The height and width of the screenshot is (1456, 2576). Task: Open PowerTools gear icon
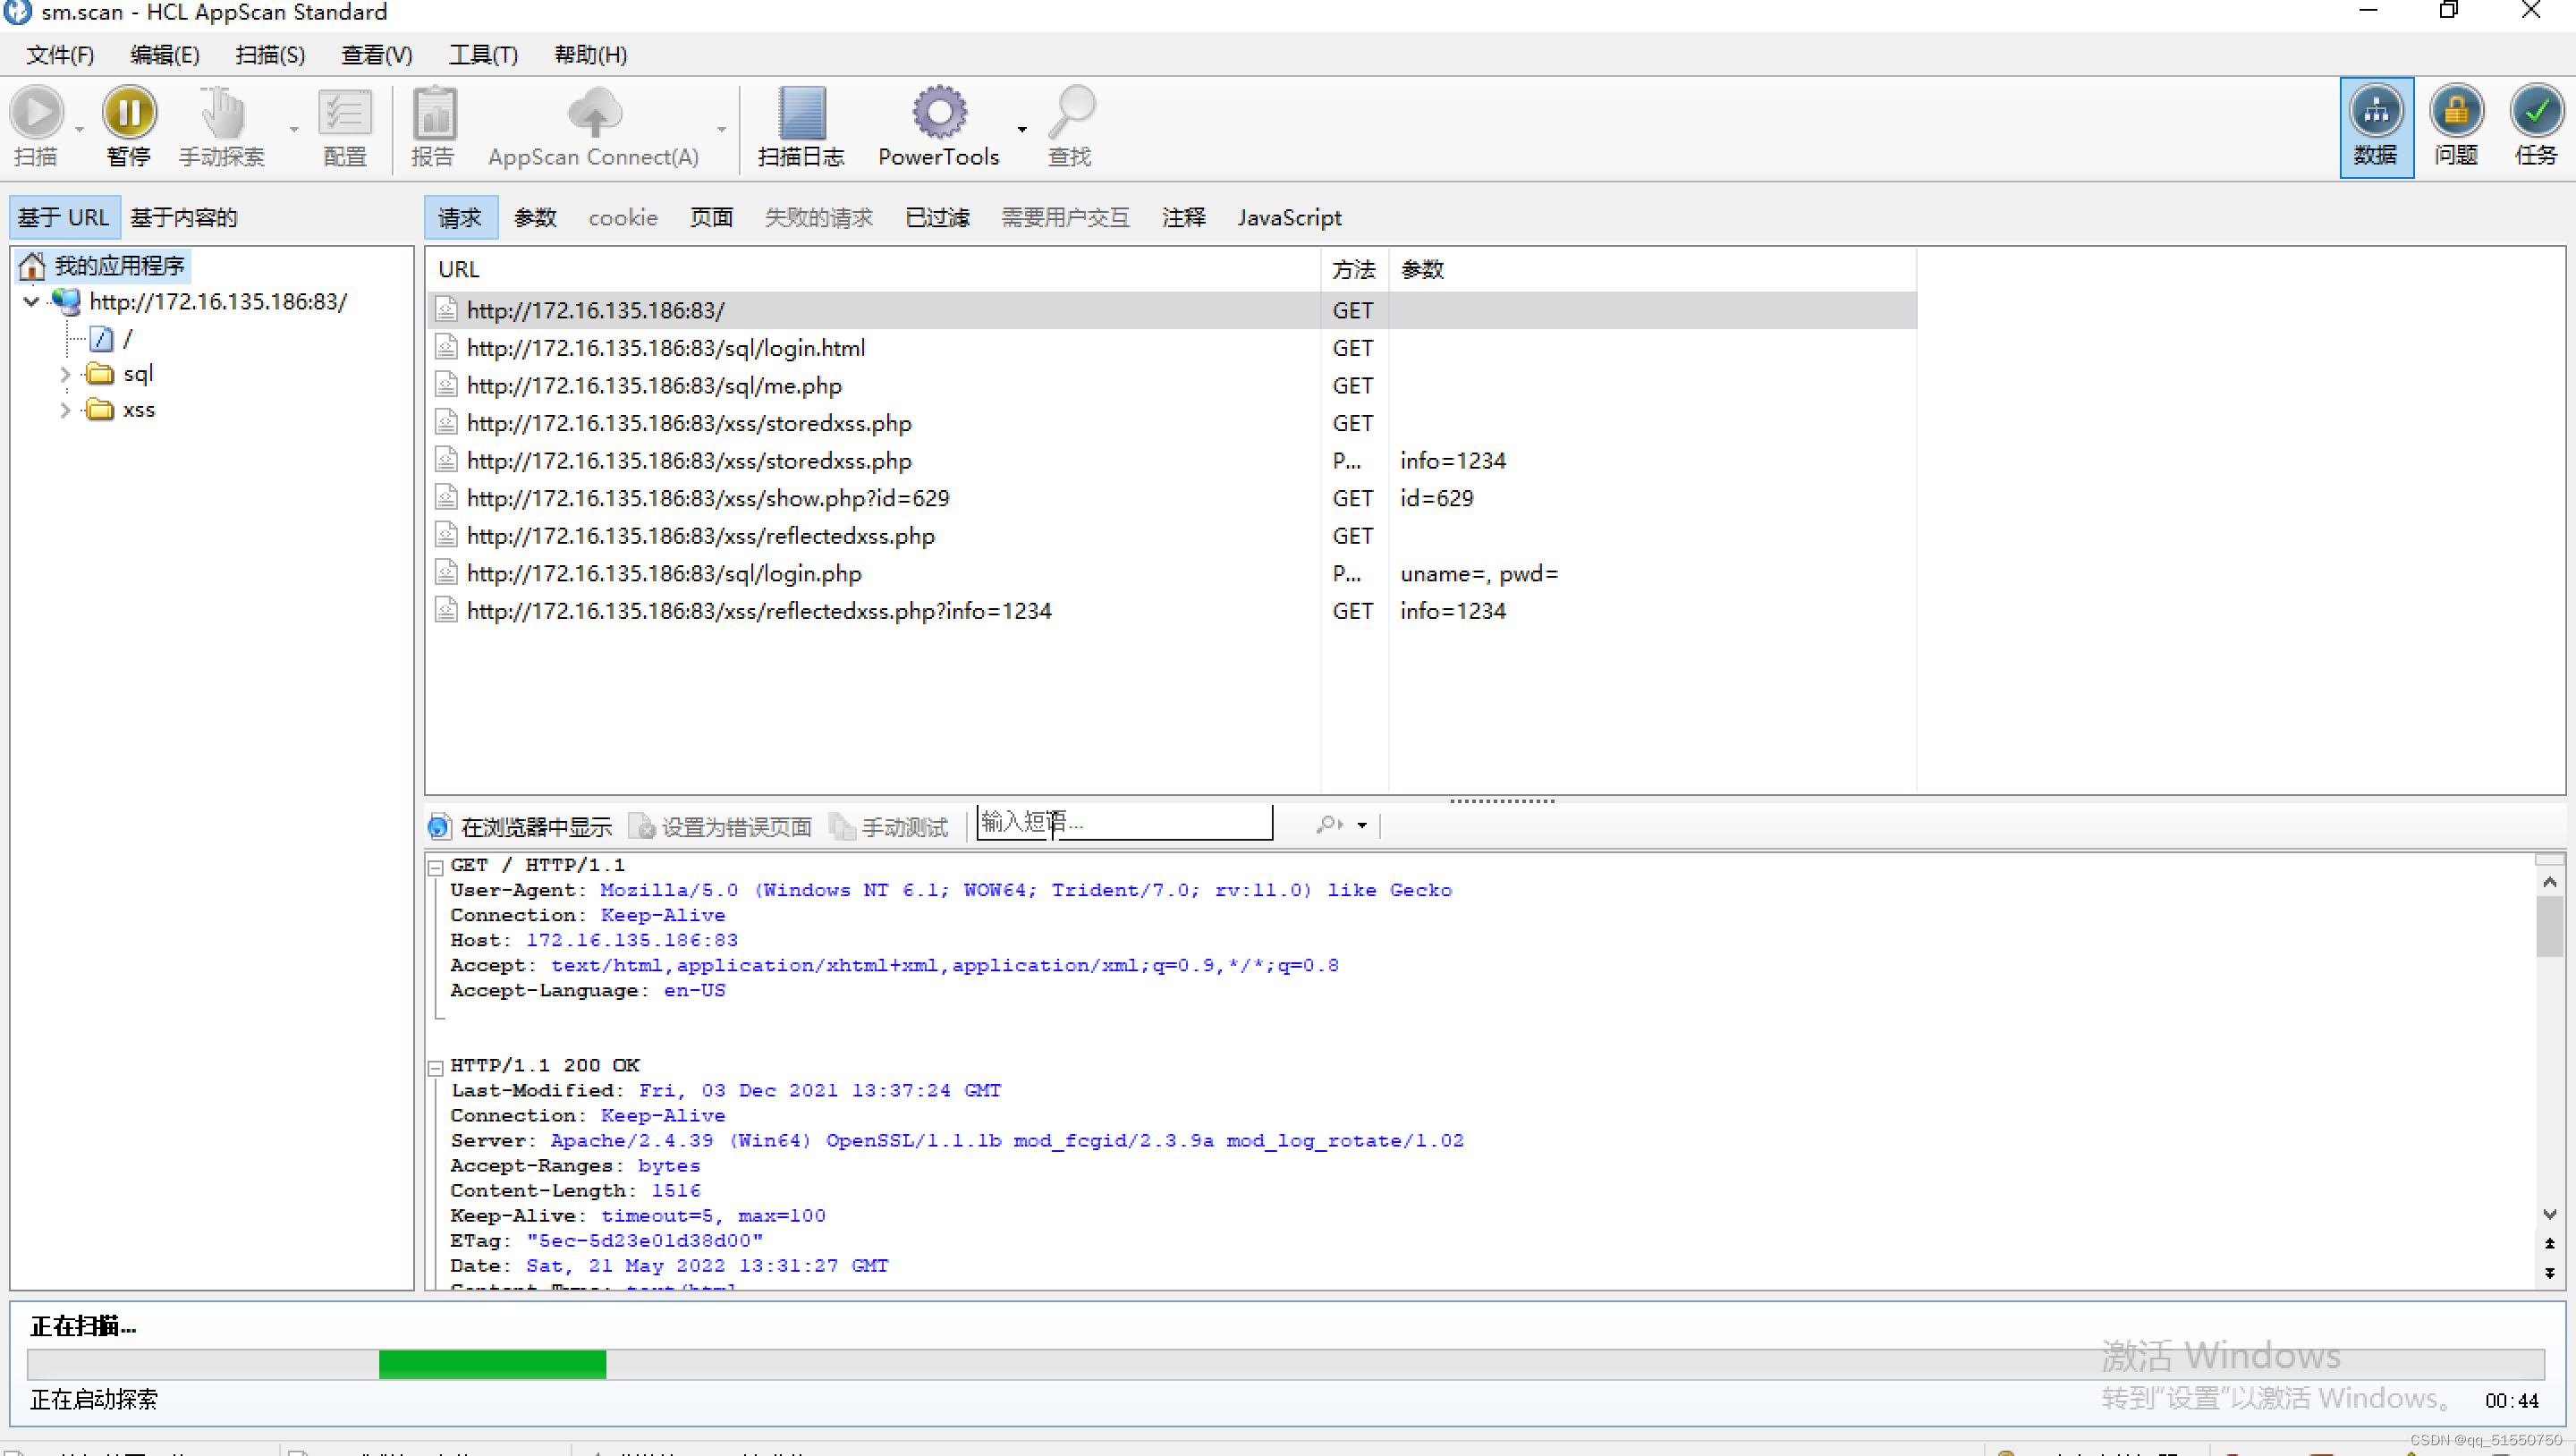coord(939,112)
